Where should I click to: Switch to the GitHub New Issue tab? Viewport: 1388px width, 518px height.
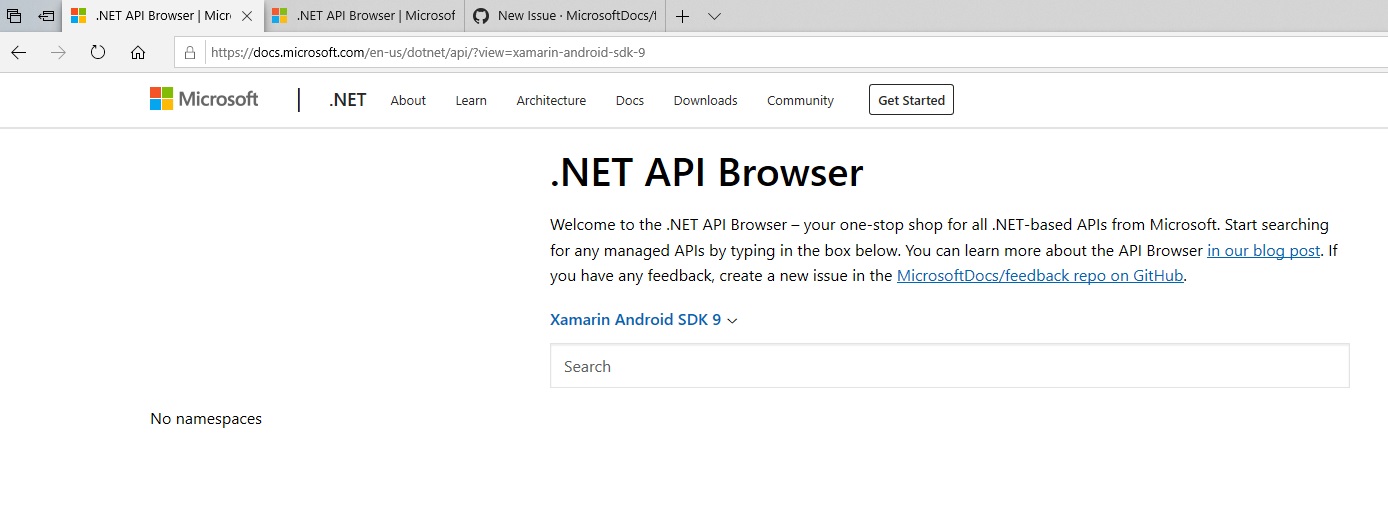tap(565, 16)
